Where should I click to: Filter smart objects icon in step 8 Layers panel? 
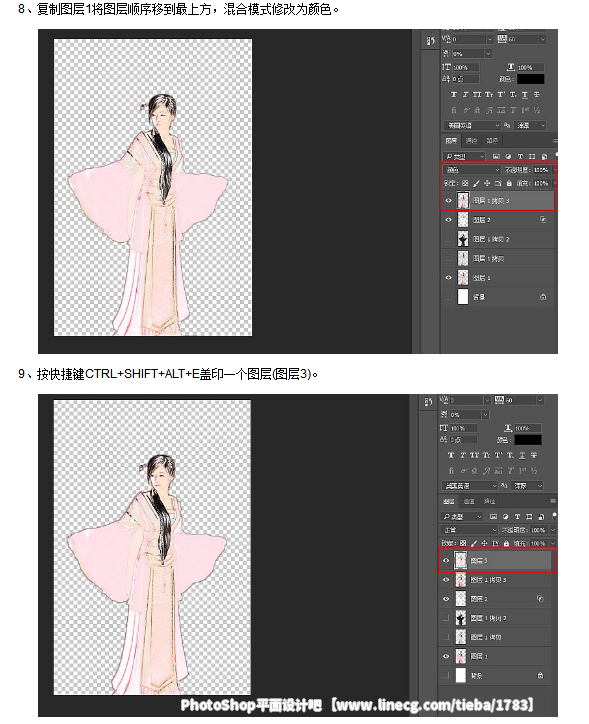click(x=544, y=157)
